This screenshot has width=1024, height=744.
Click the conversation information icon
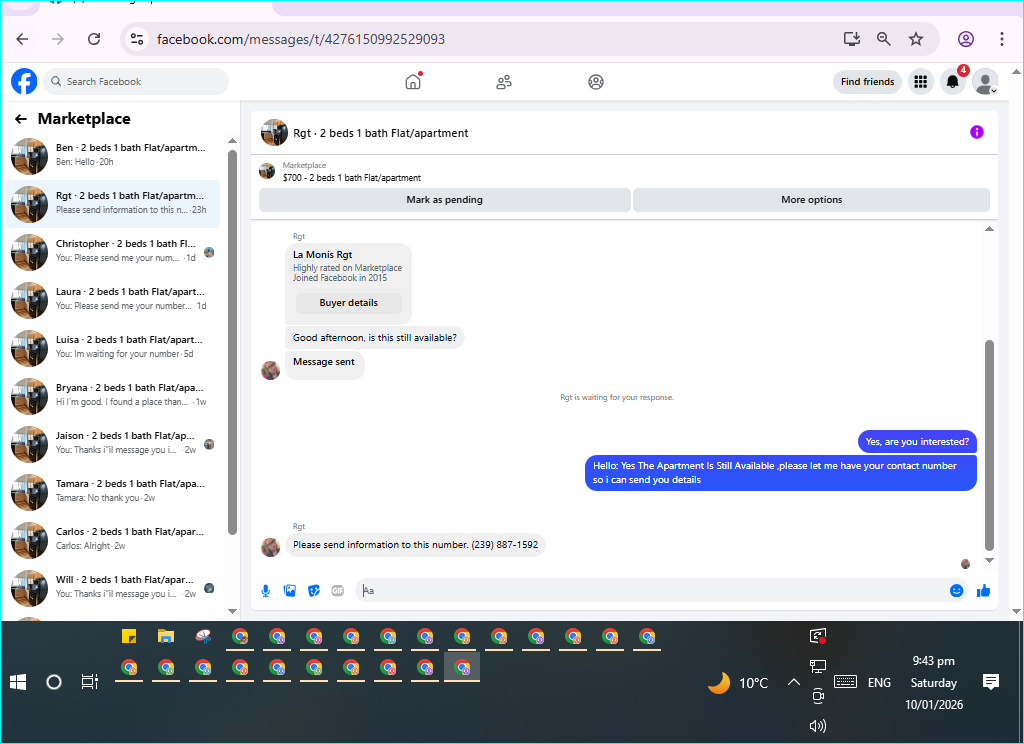coord(976,132)
